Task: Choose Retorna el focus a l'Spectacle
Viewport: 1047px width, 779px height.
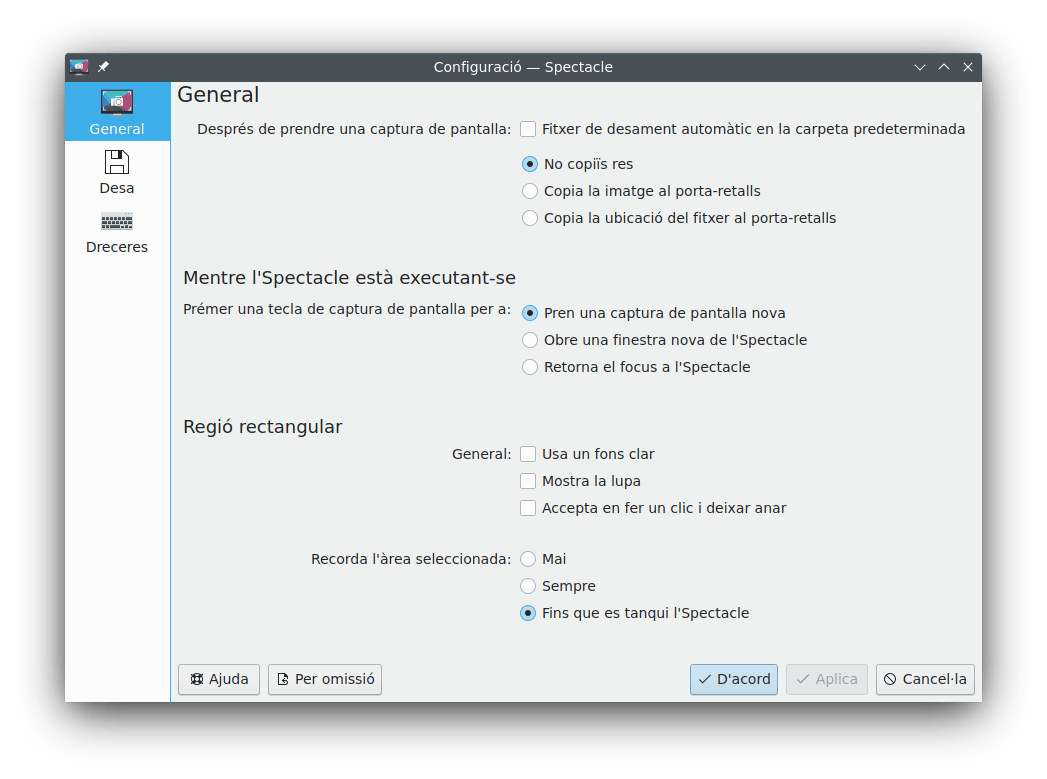Action: click(x=530, y=367)
